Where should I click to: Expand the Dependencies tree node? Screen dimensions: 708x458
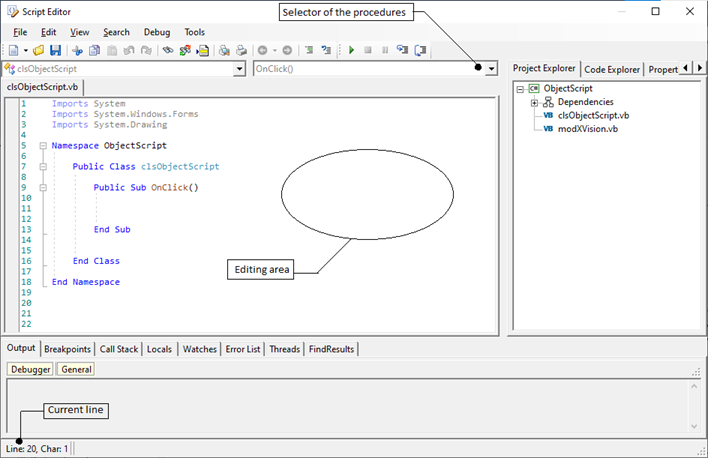pyautogui.click(x=535, y=102)
